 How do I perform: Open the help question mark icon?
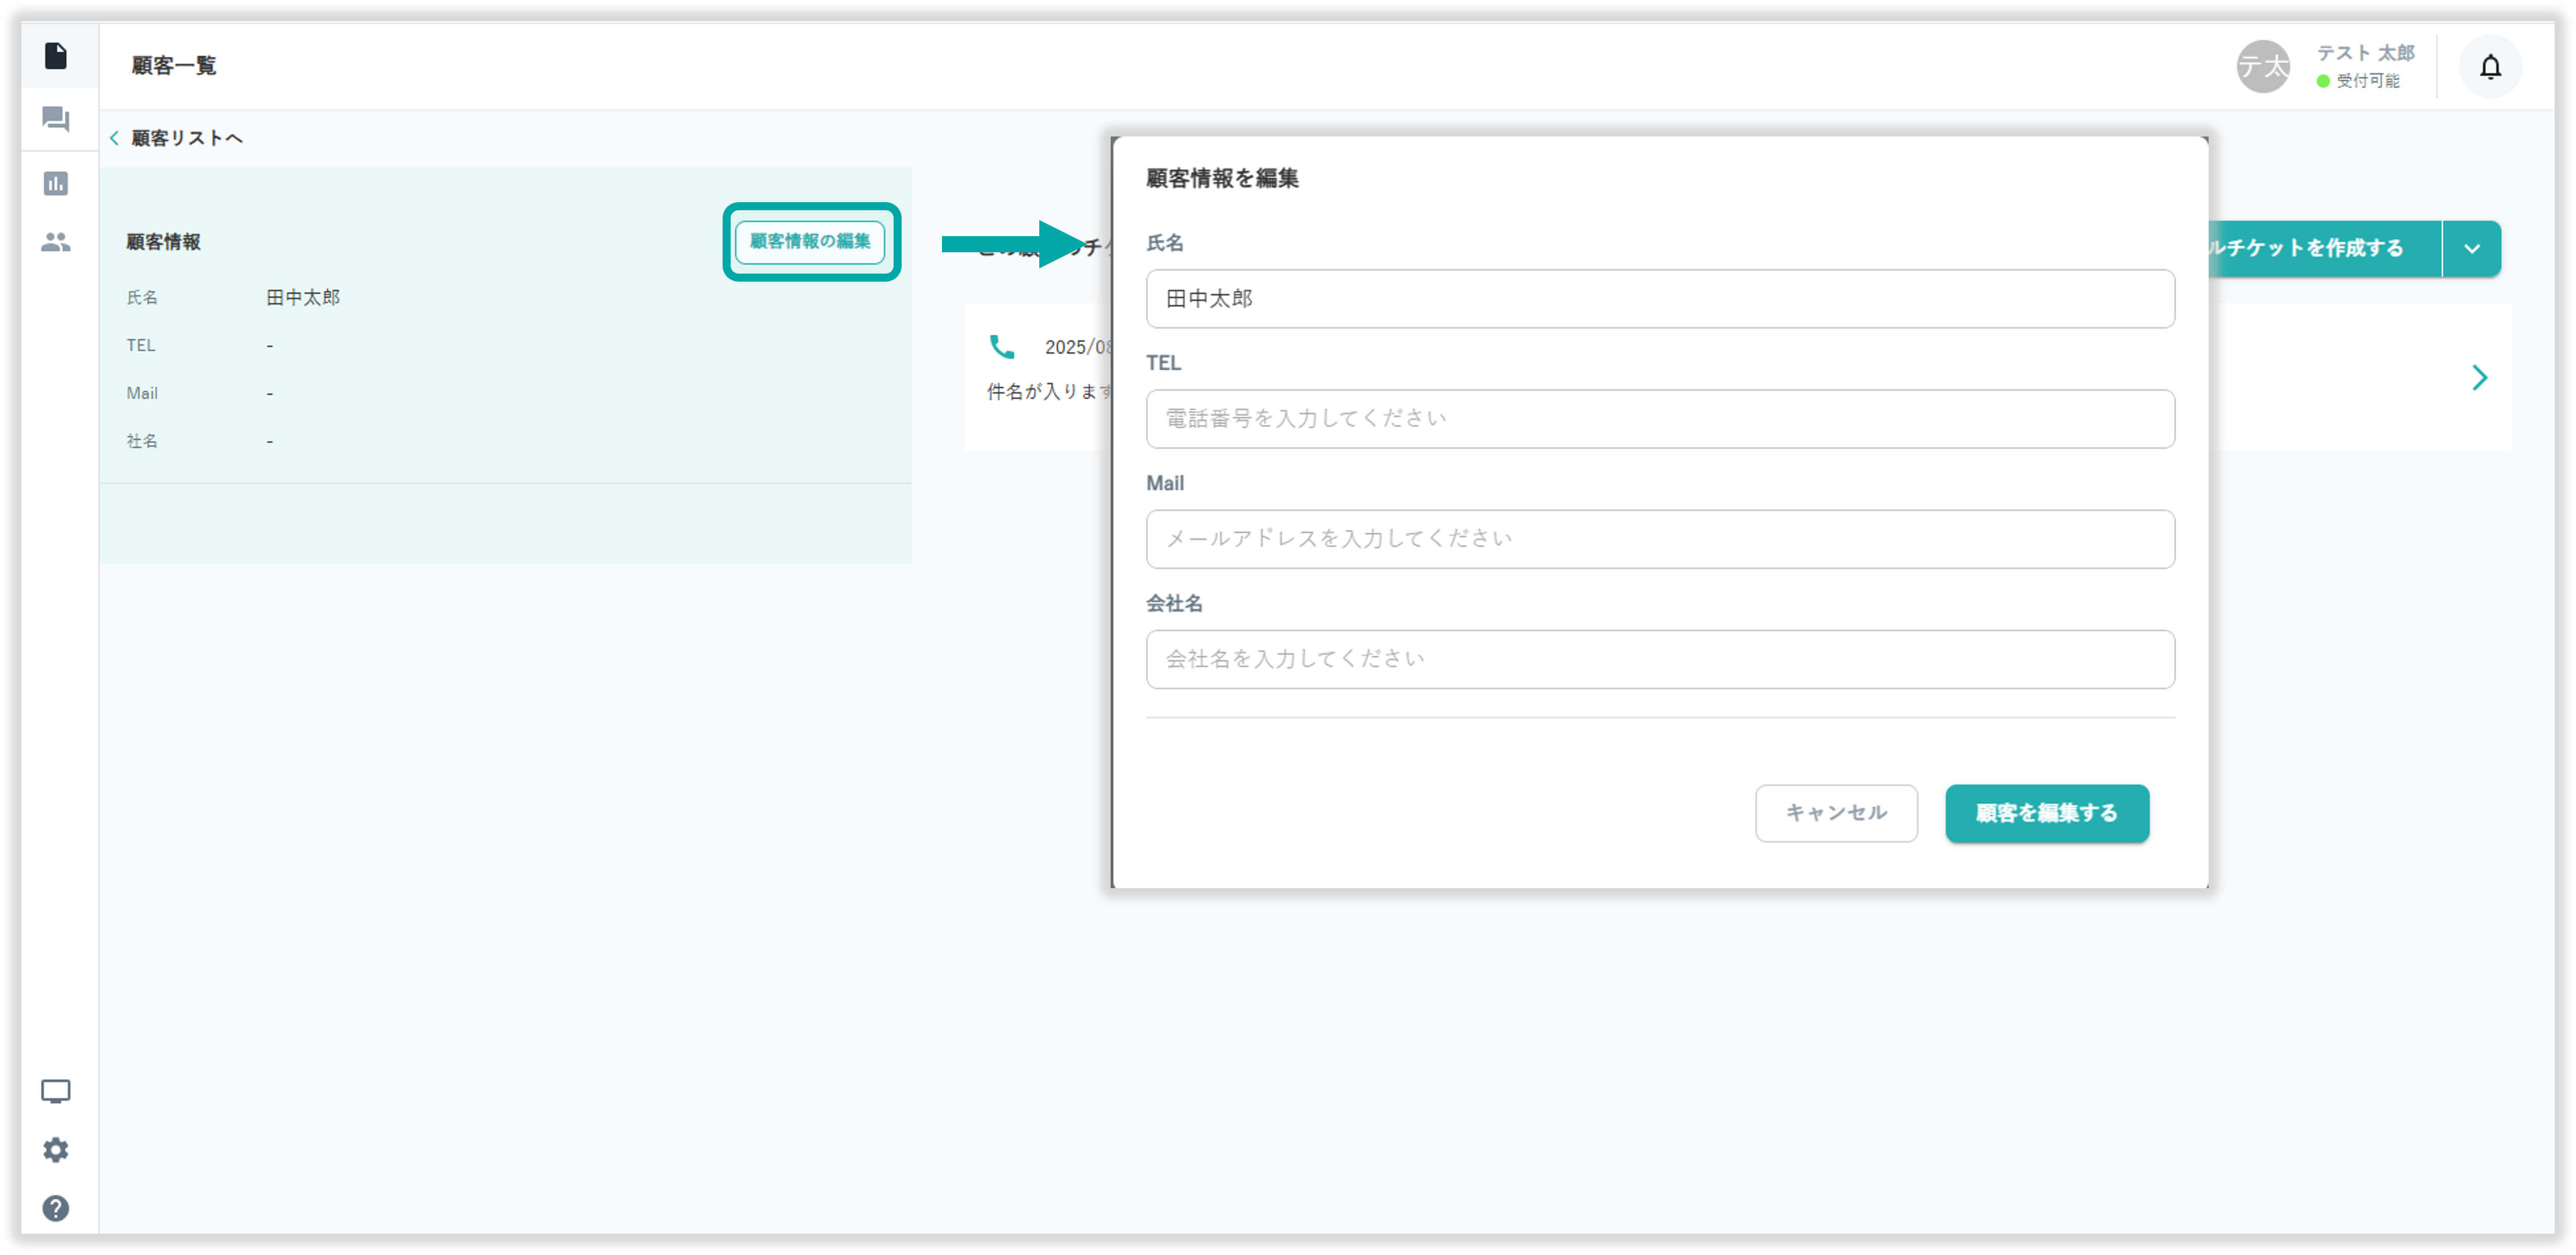pos(56,1208)
